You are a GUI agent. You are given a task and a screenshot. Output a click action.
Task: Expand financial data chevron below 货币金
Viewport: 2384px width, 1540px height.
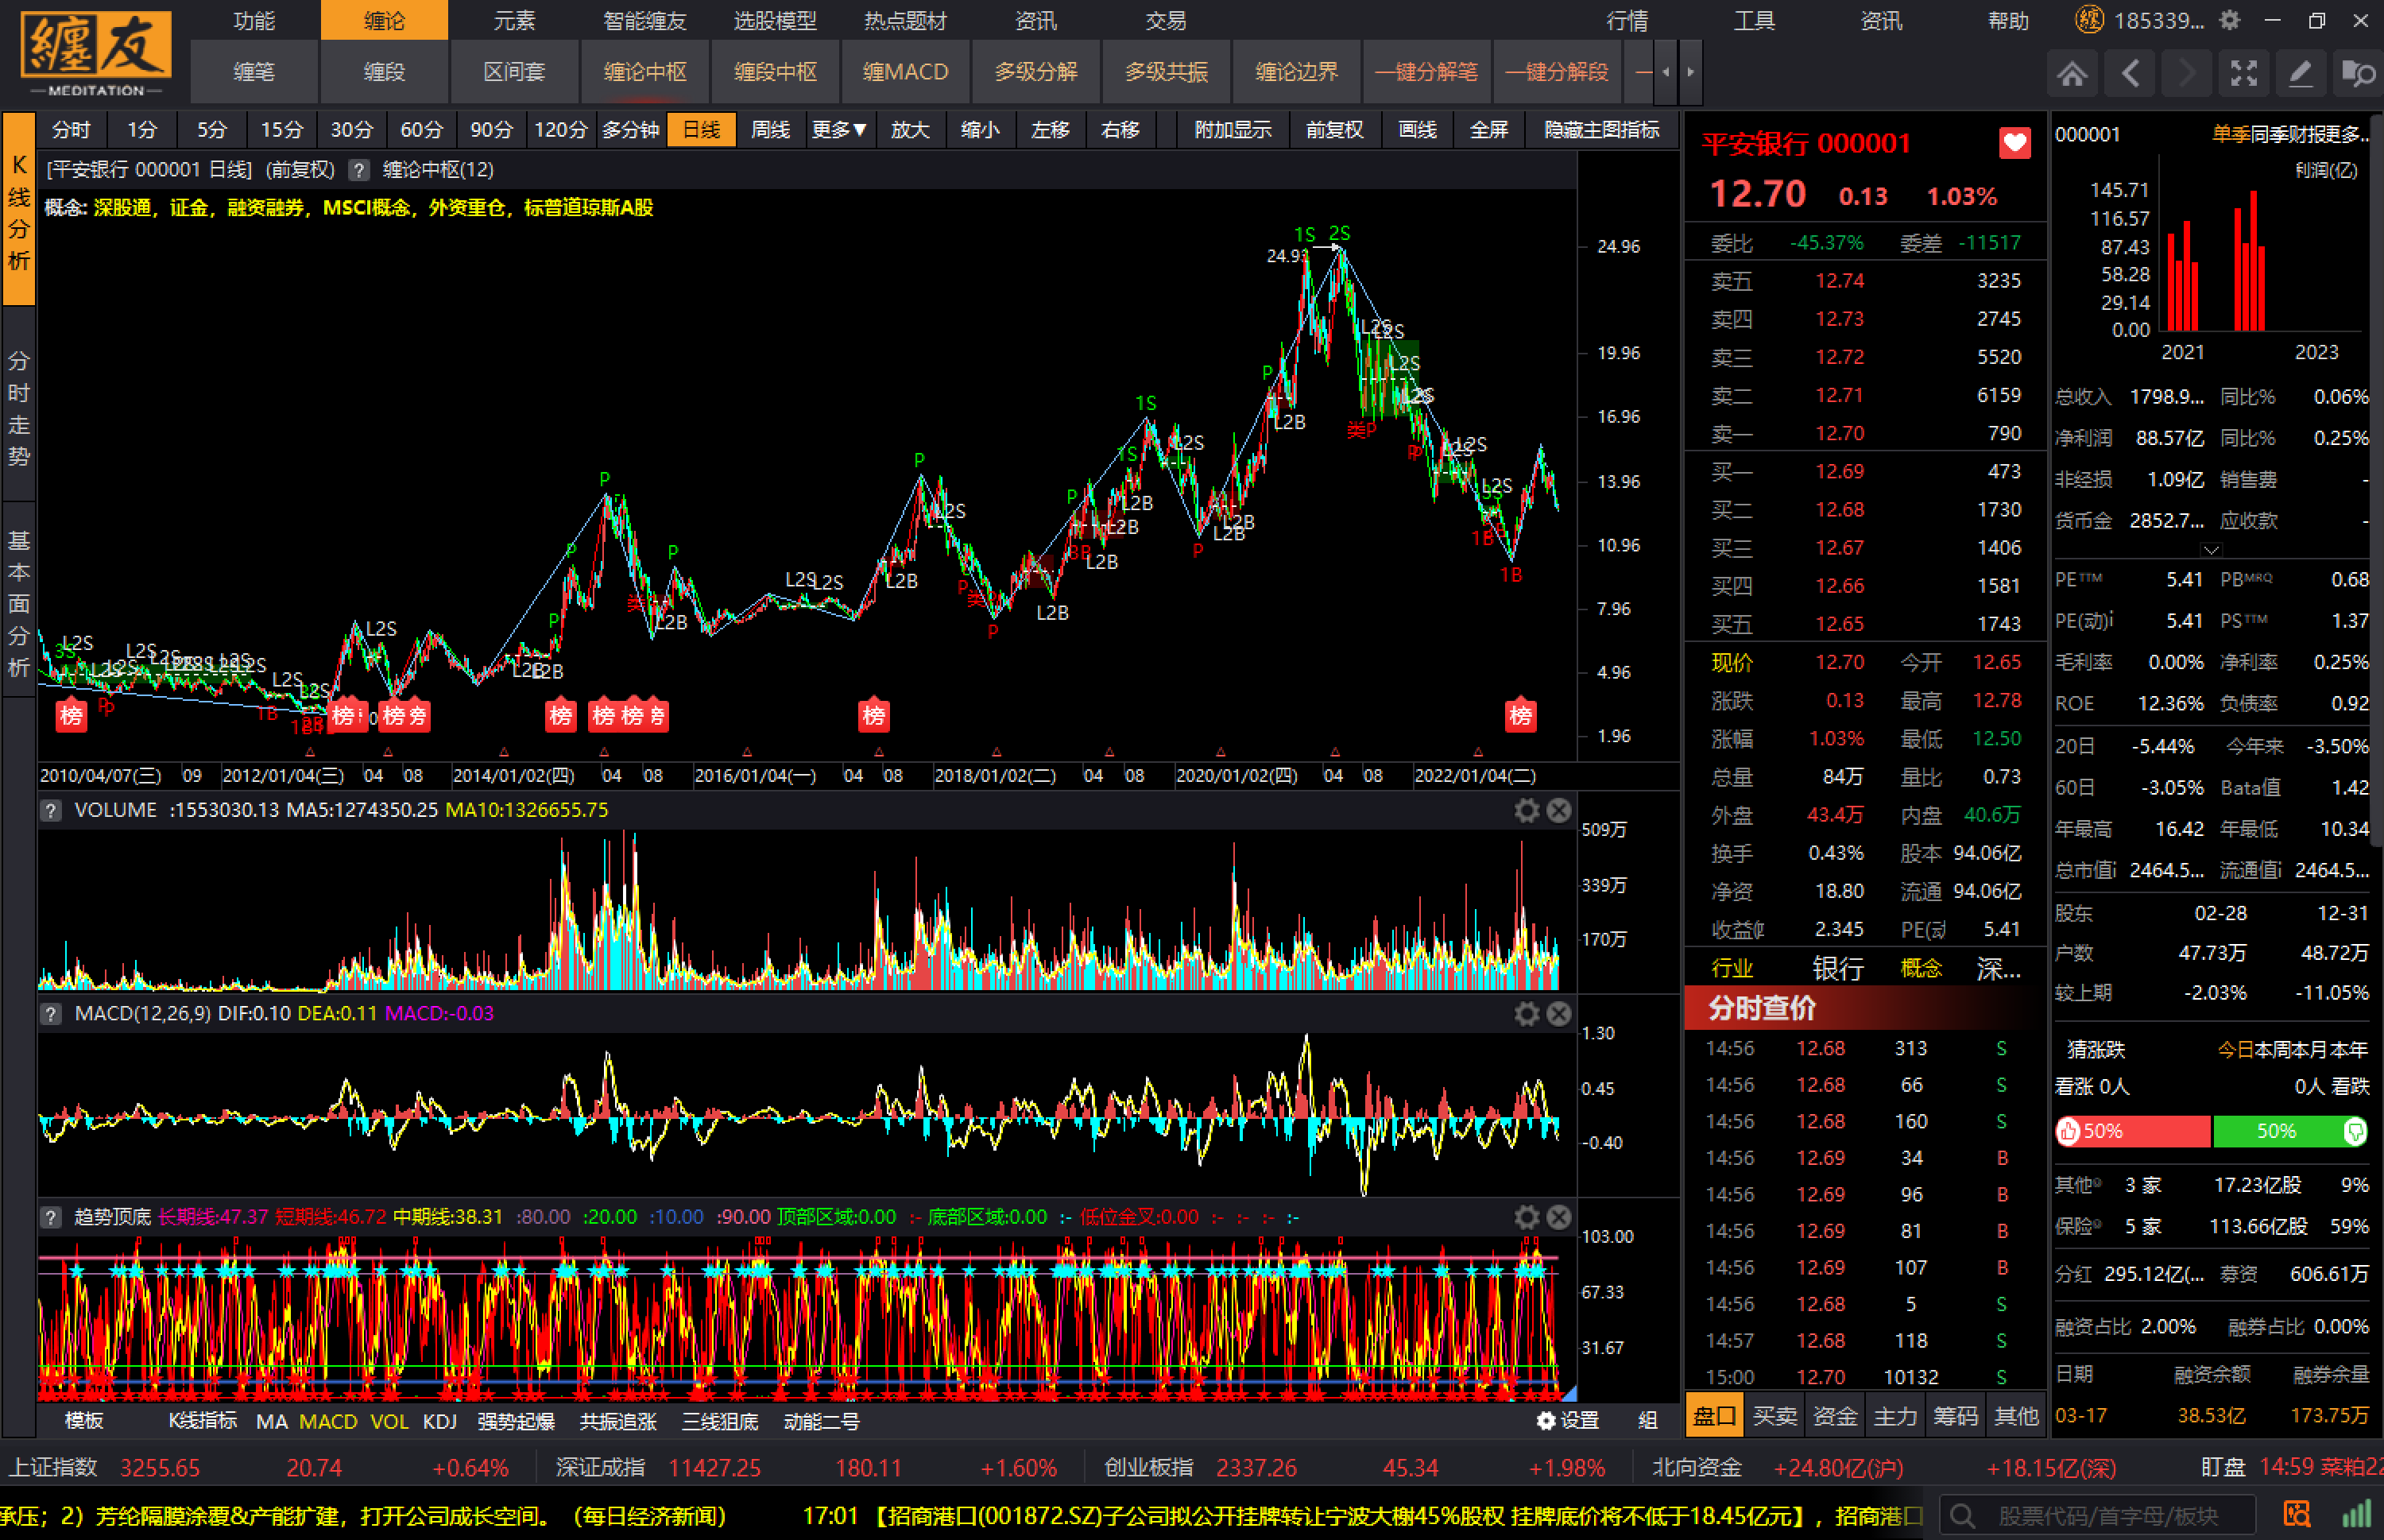coord(2211,550)
